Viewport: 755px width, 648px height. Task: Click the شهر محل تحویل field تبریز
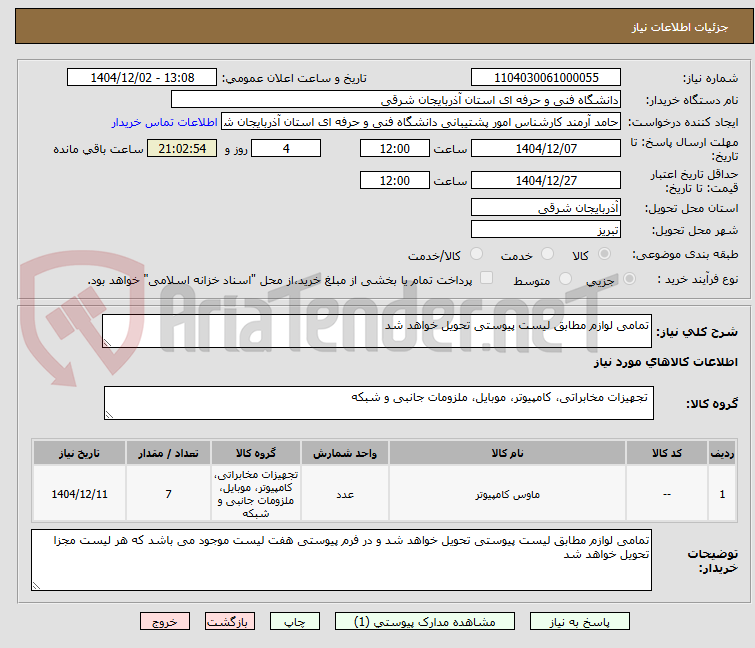click(546, 230)
